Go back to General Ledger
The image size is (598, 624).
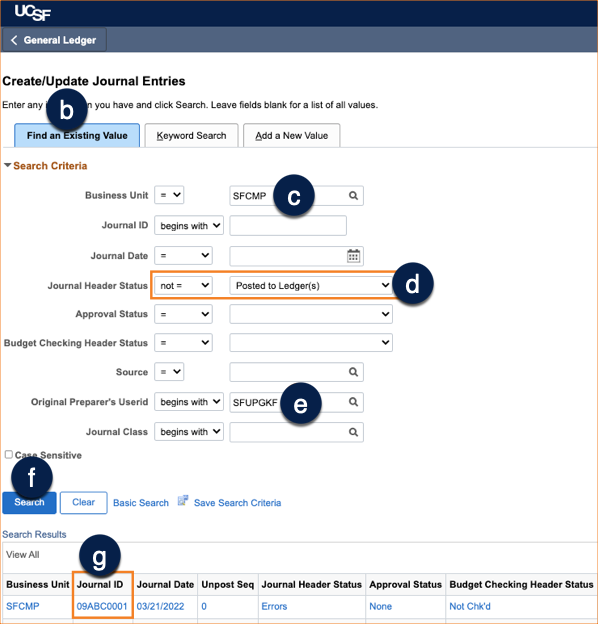click(x=54, y=40)
